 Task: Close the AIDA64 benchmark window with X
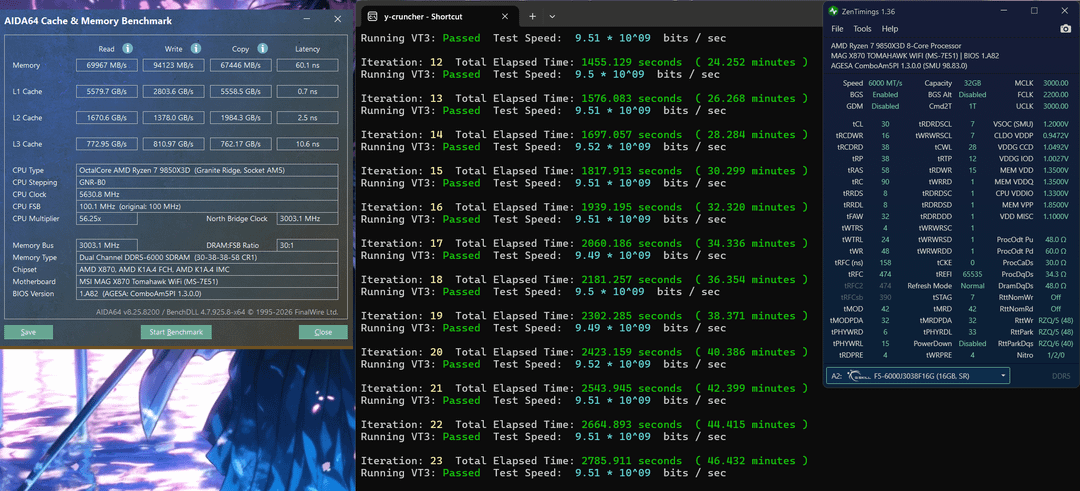click(x=338, y=21)
